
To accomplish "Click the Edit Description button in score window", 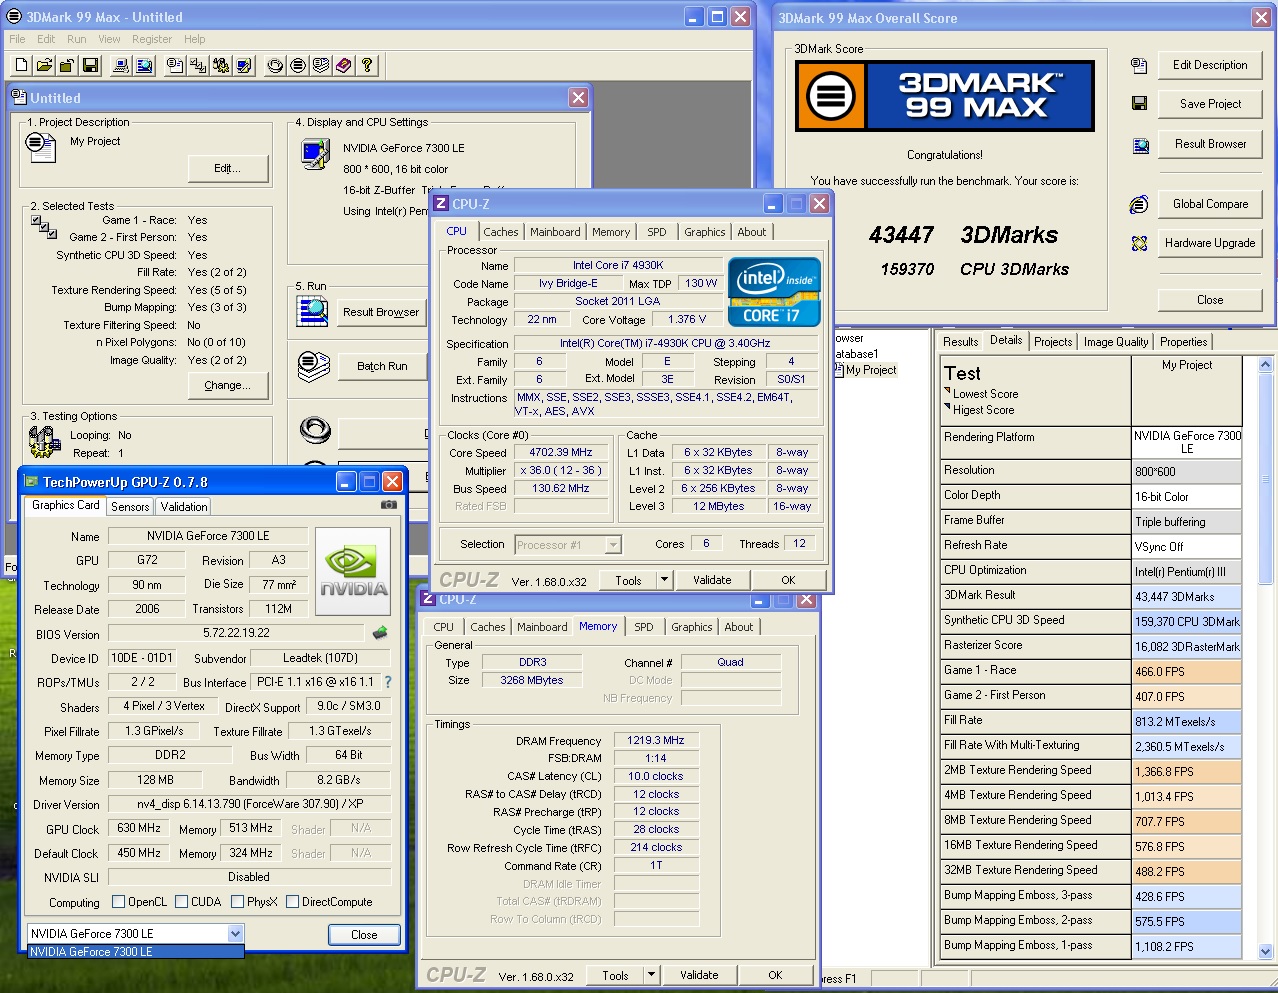I will pyautogui.click(x=1210, y=65).
